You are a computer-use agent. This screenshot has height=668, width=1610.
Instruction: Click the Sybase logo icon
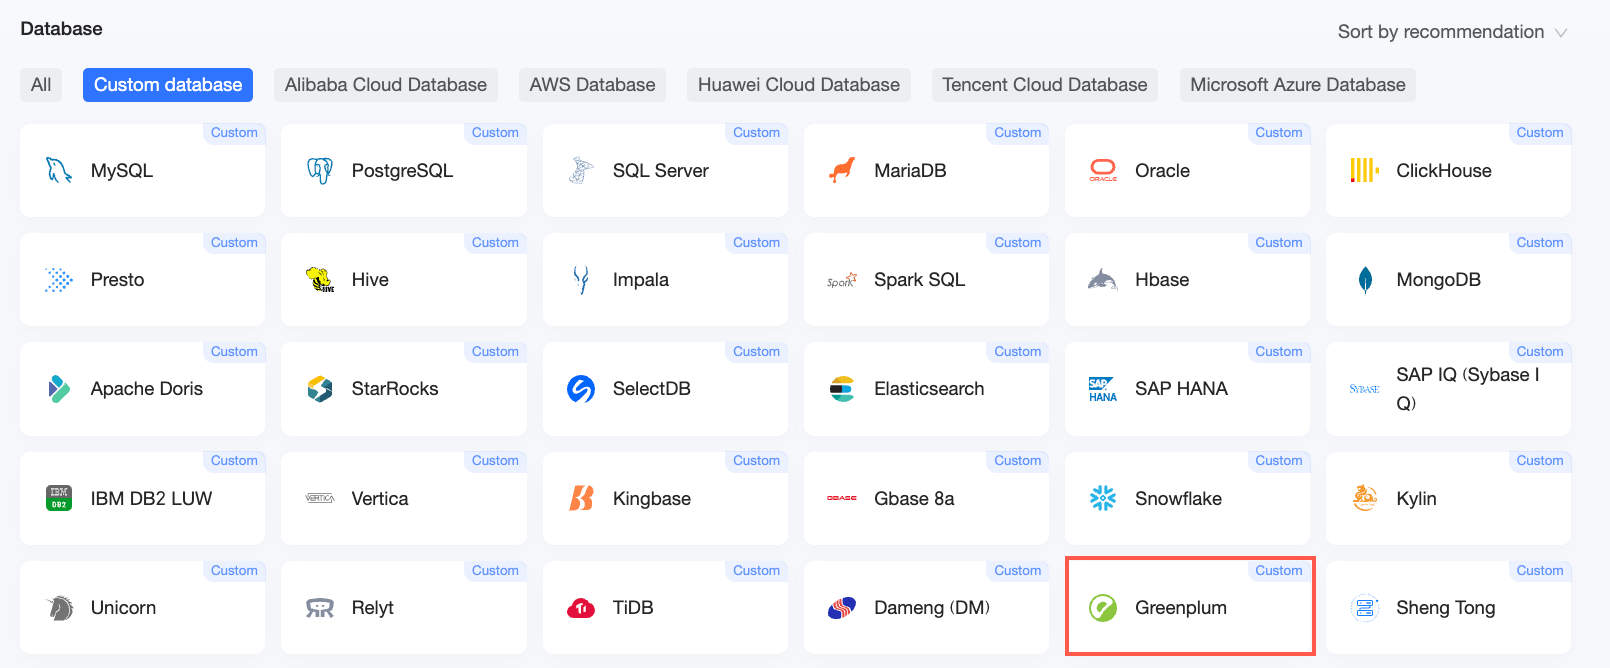[1365, 389]
